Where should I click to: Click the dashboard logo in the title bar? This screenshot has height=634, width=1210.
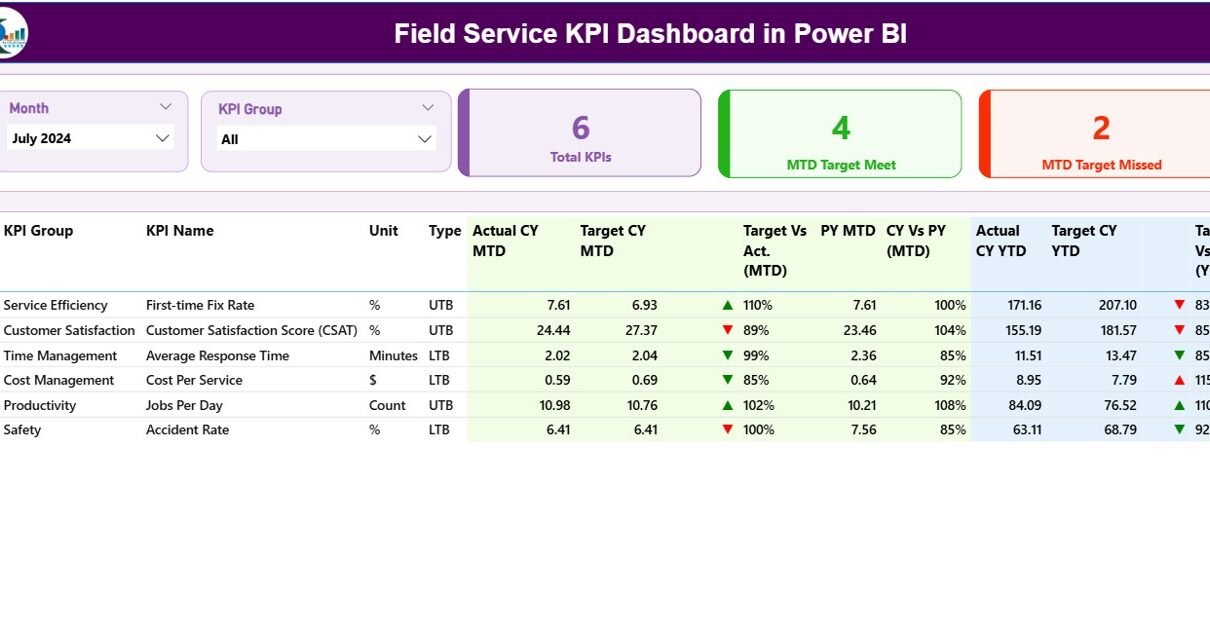[x=12, y=32]
